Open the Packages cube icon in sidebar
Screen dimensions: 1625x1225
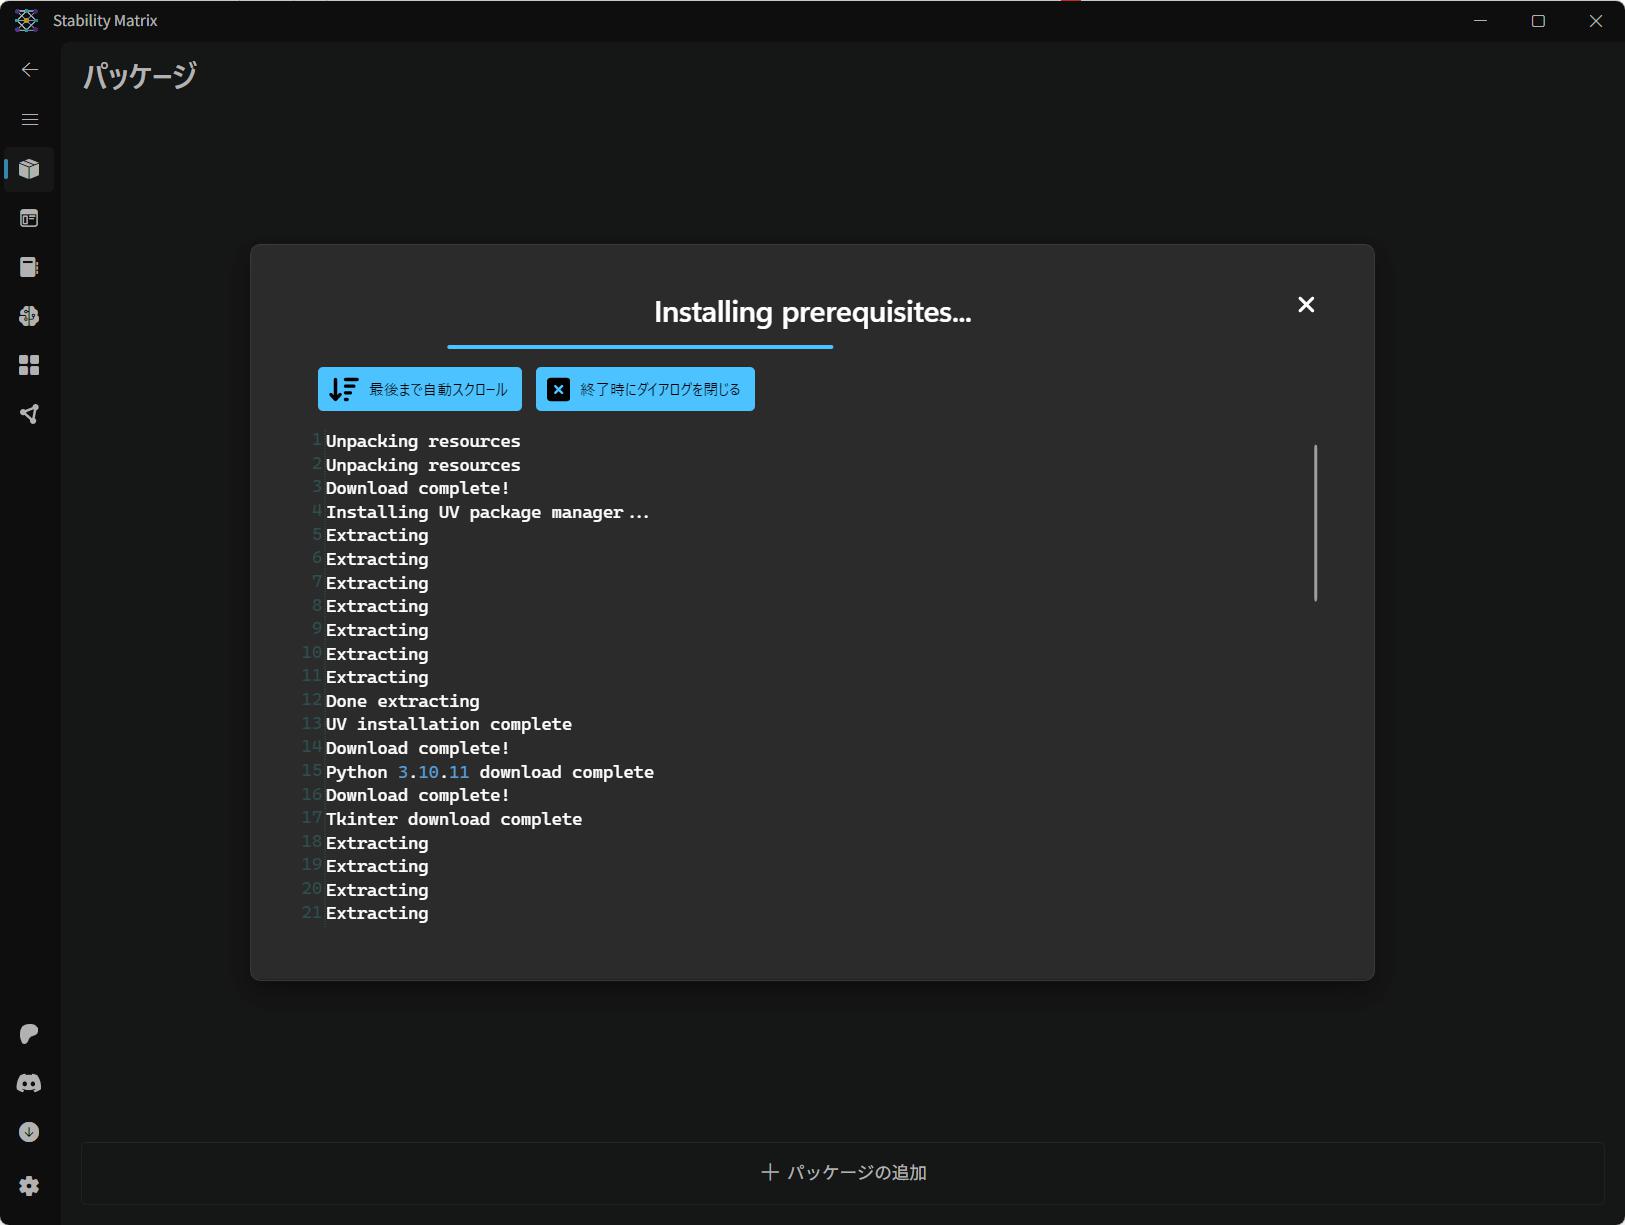pyautogui.click(x=29, y=169)
